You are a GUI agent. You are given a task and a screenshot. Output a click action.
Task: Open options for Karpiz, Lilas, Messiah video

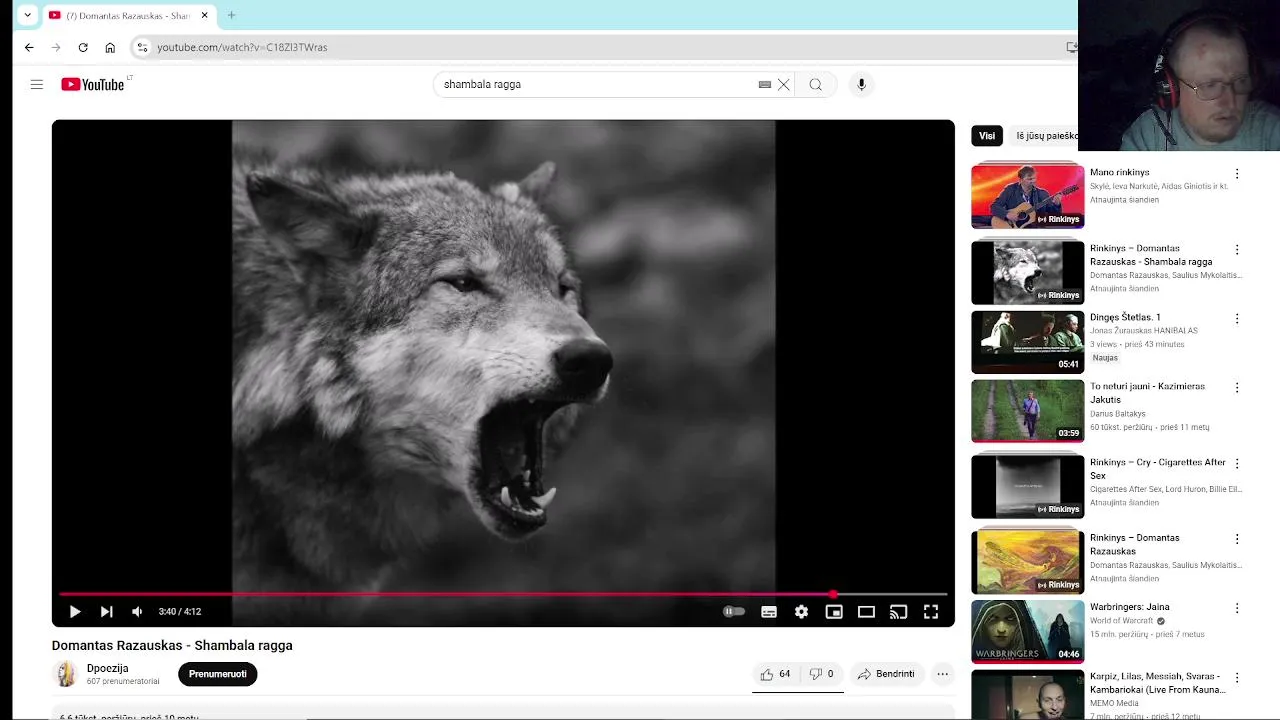1237,678
